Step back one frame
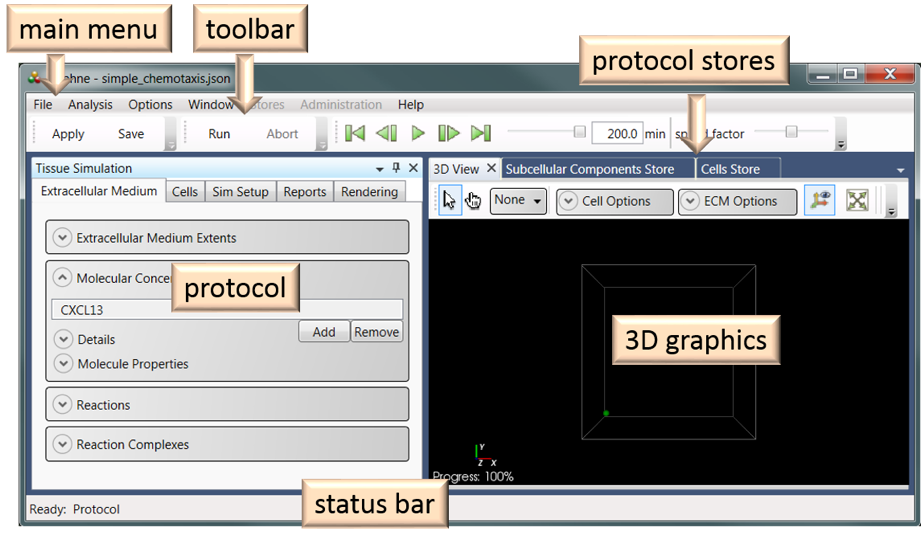Image resolution: width=921 pixels, height=540 pixels. click(386, 133)
